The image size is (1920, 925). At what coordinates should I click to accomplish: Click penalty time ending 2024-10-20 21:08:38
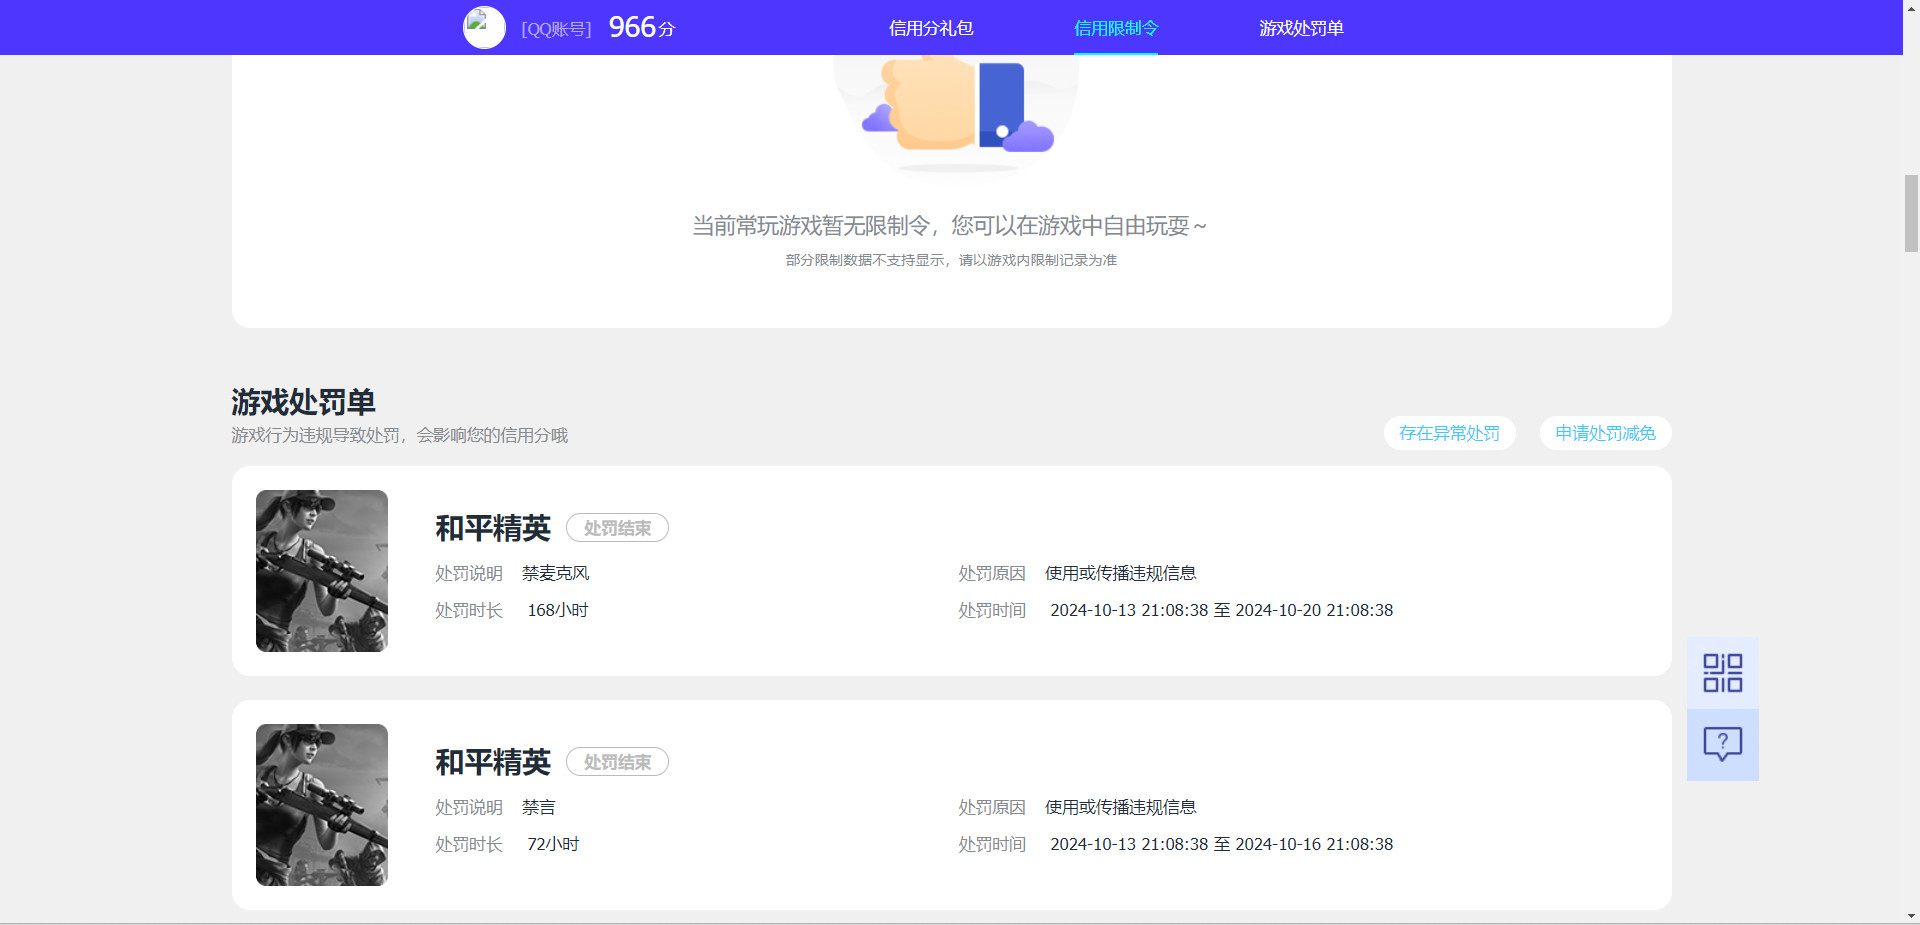pos(1221,610)
